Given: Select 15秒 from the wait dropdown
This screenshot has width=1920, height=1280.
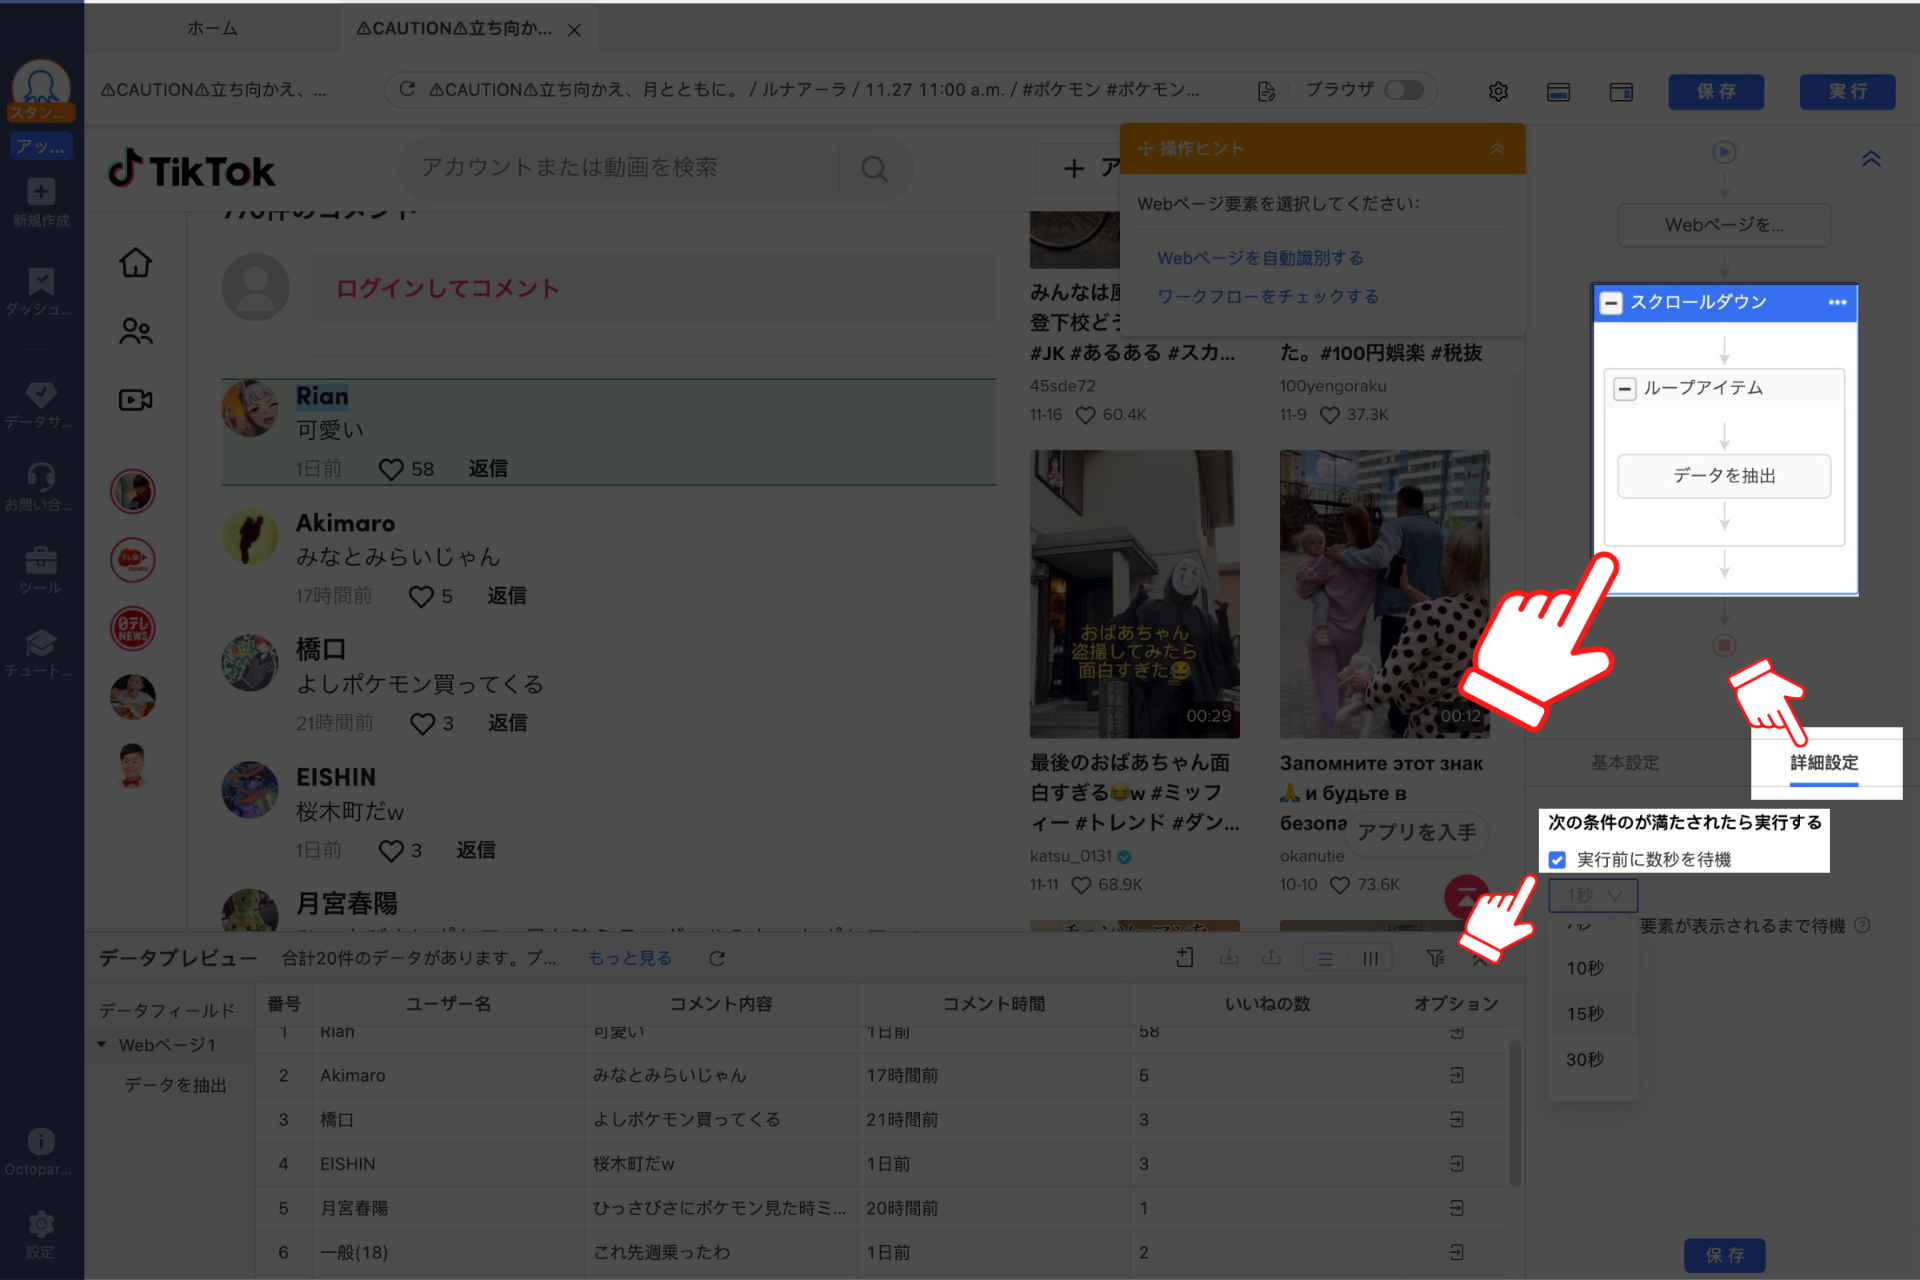Looking at the screenshot, I should [x=1592, y=1014].
